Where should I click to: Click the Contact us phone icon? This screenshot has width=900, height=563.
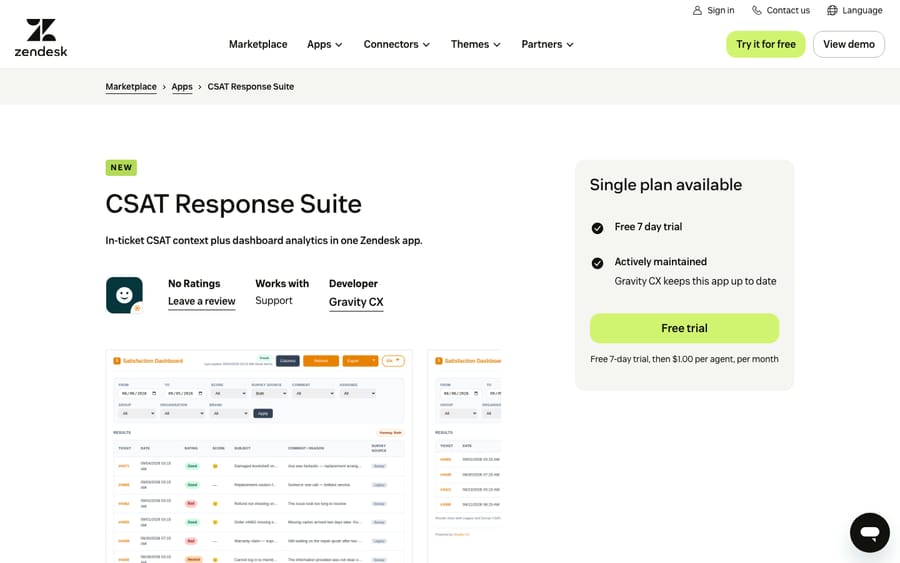coord(757,10)
